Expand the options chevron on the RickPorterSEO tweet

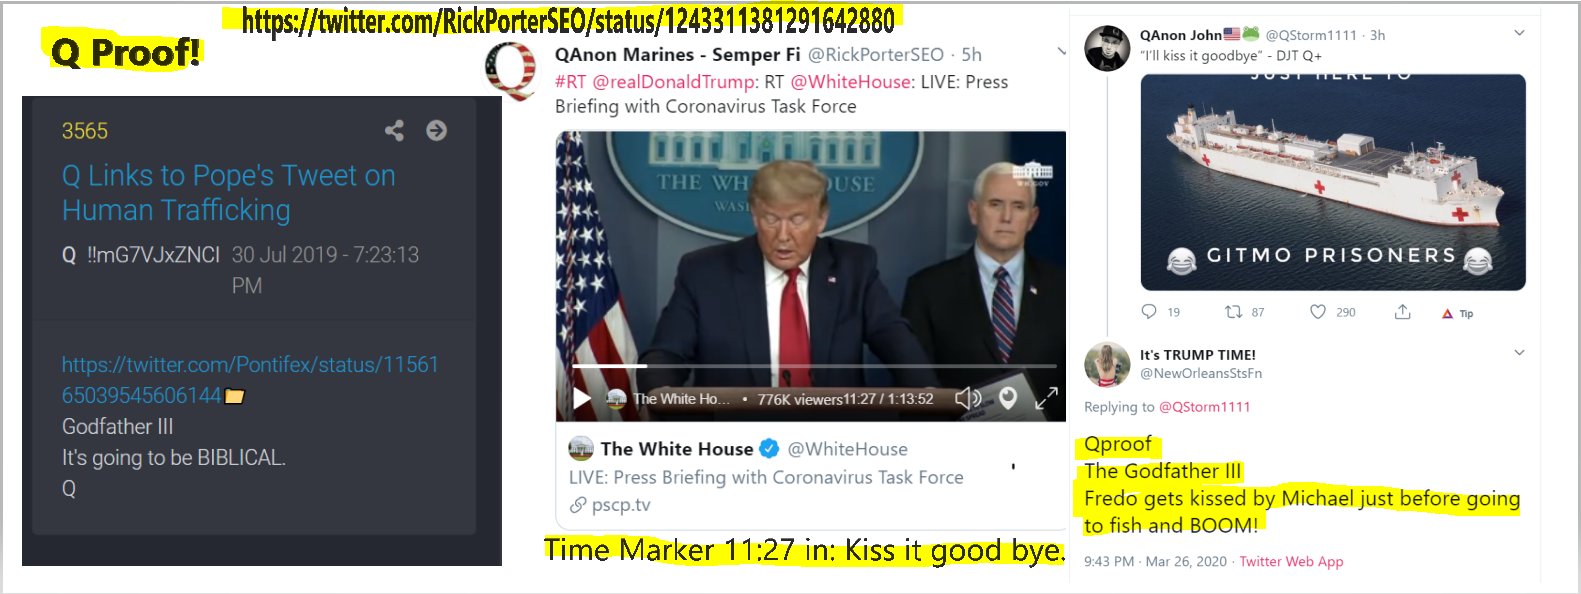click(x=1061, y=51)
